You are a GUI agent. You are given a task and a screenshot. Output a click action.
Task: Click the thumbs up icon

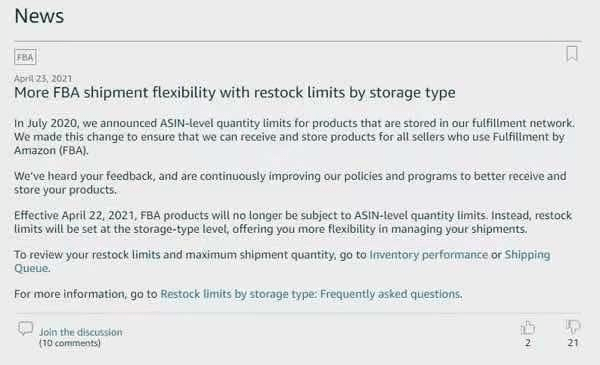[x=528, y=328]
